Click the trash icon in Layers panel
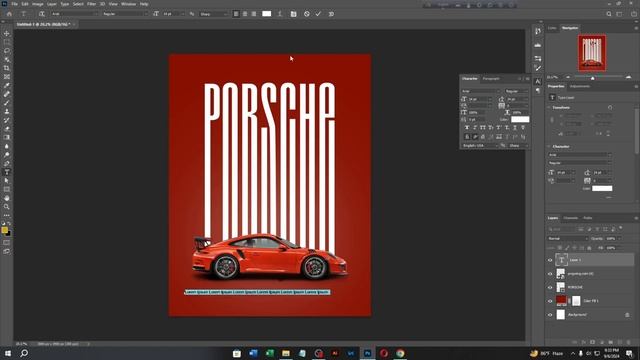Image resolution: width=640 pixels, height=360 pixels. point(629,342)
